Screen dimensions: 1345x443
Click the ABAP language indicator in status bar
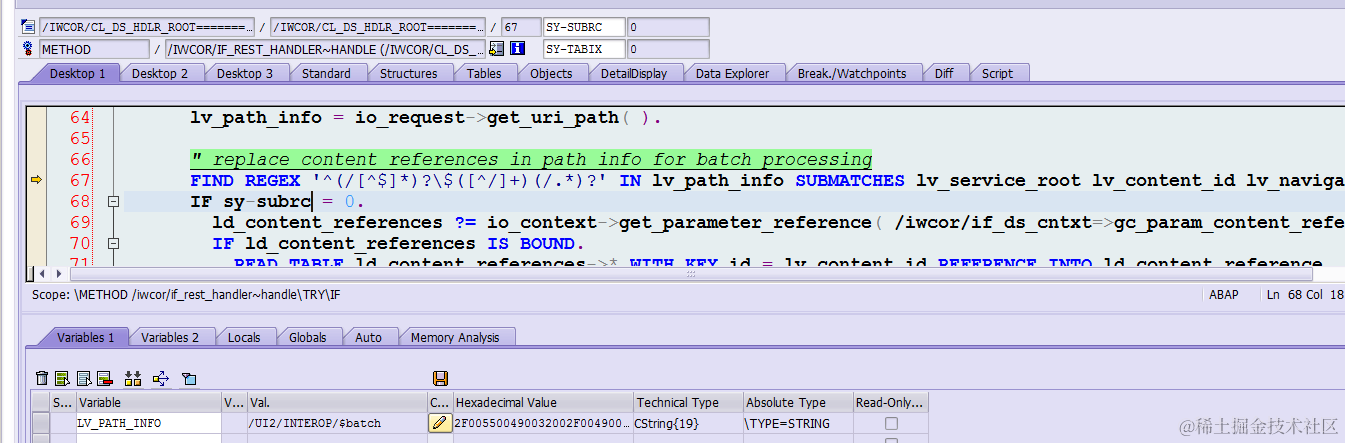(x=1225, y=294)
